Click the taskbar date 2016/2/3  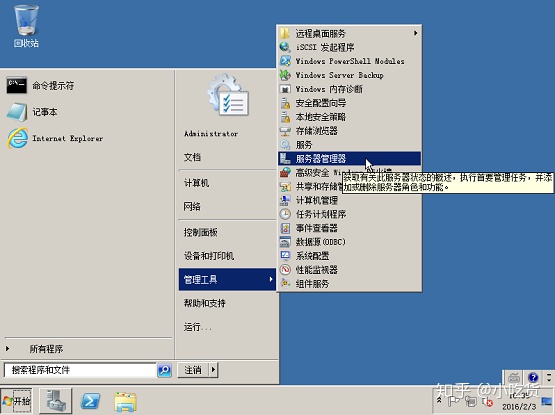pyautogui.click(x=519, y=406)
